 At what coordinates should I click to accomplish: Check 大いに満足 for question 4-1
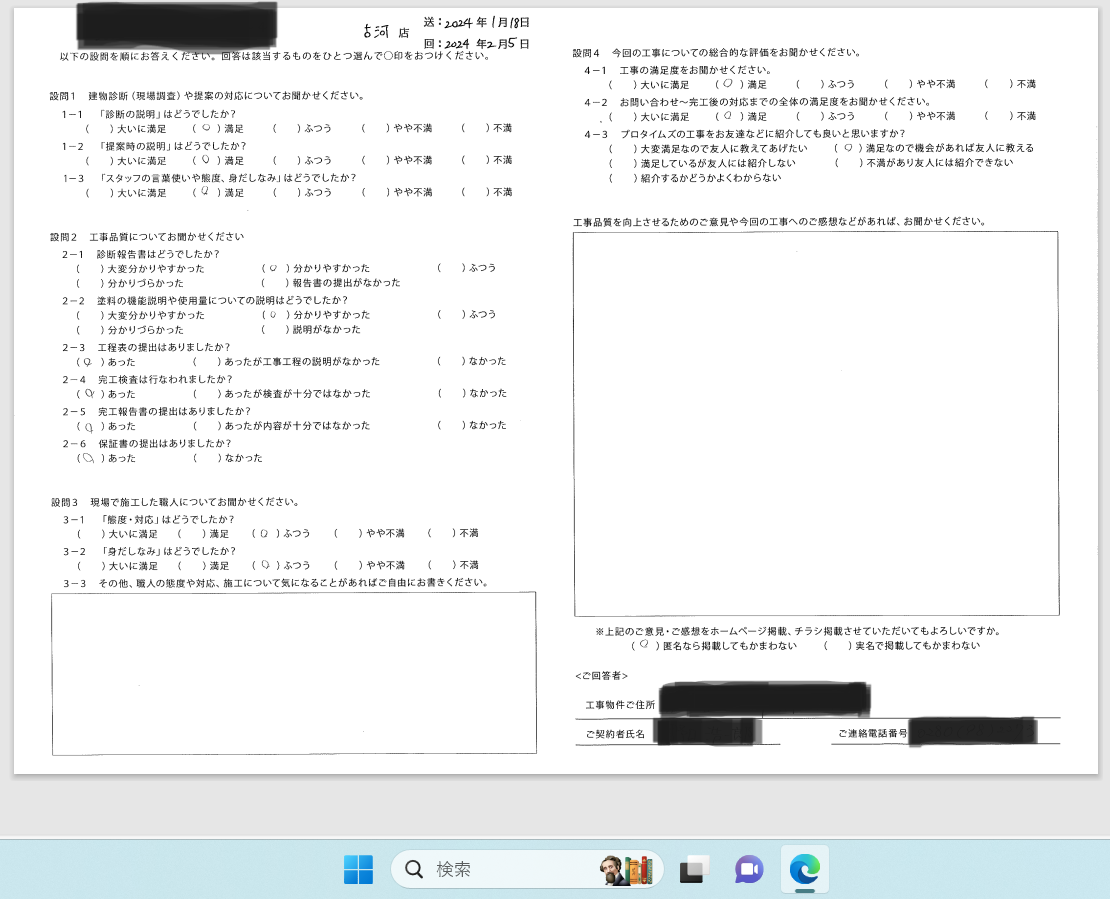tap(619, 85)
